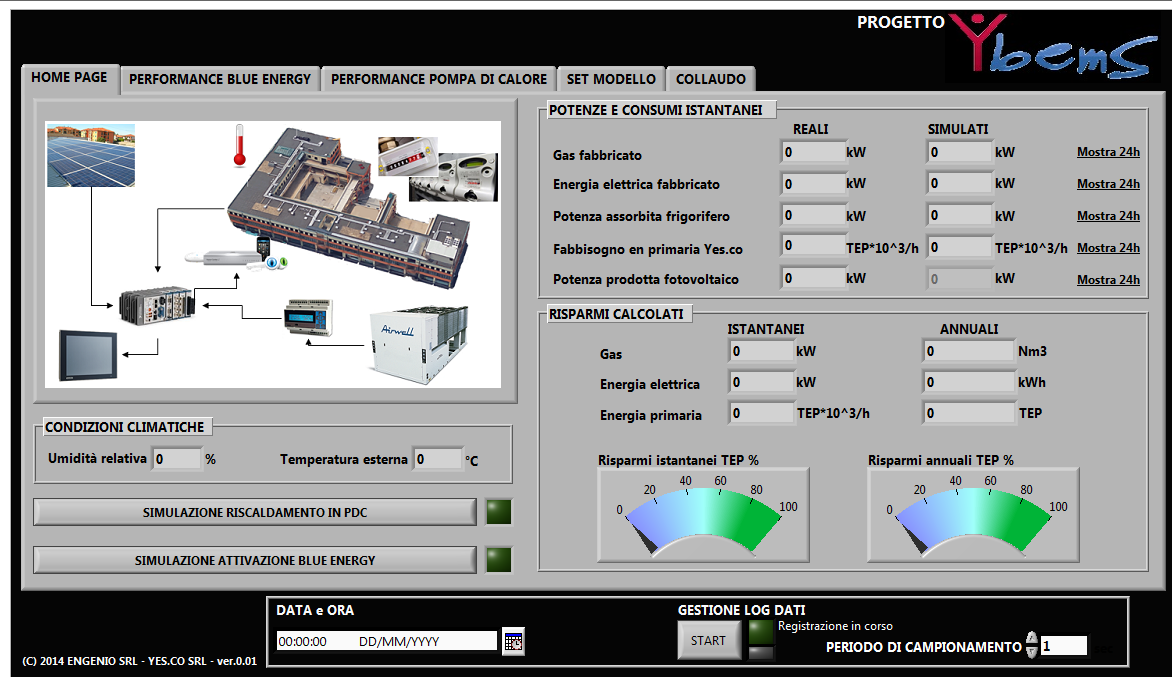Click the touch panel monitor icon
This screenshot has height=677, width=1172.
(88, 356)
